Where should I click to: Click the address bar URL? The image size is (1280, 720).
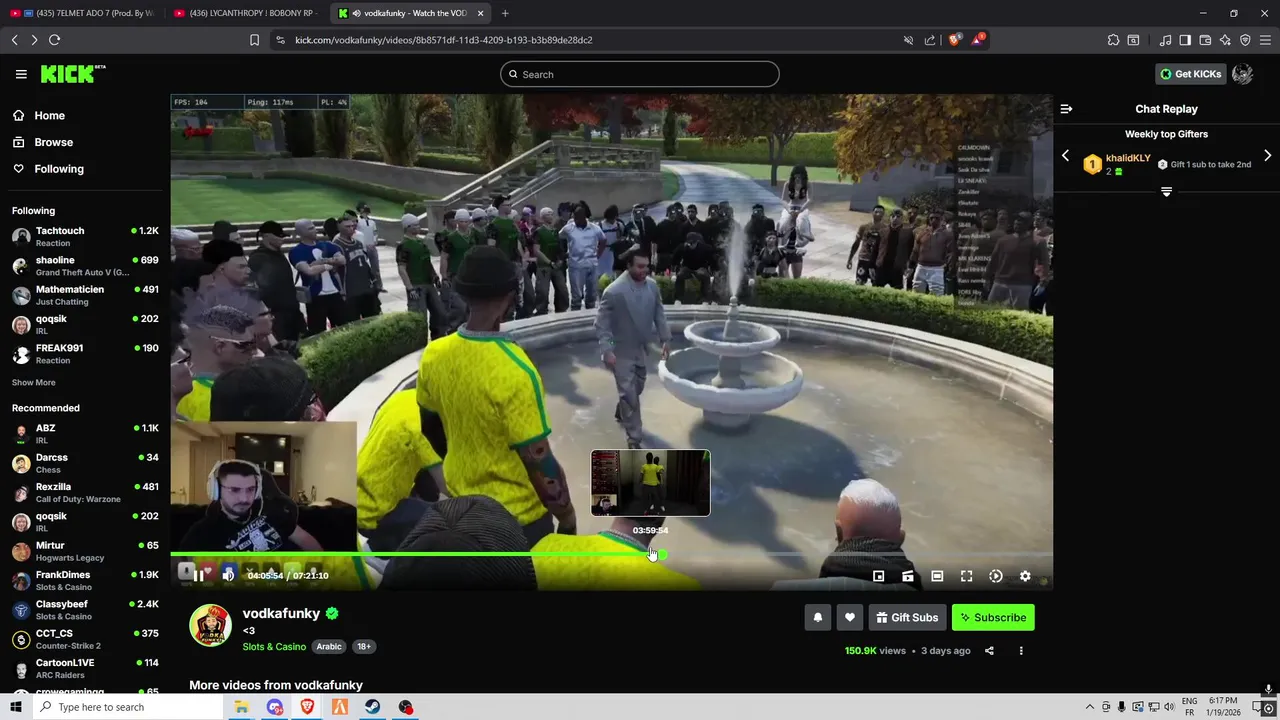[x=443, y=40]
